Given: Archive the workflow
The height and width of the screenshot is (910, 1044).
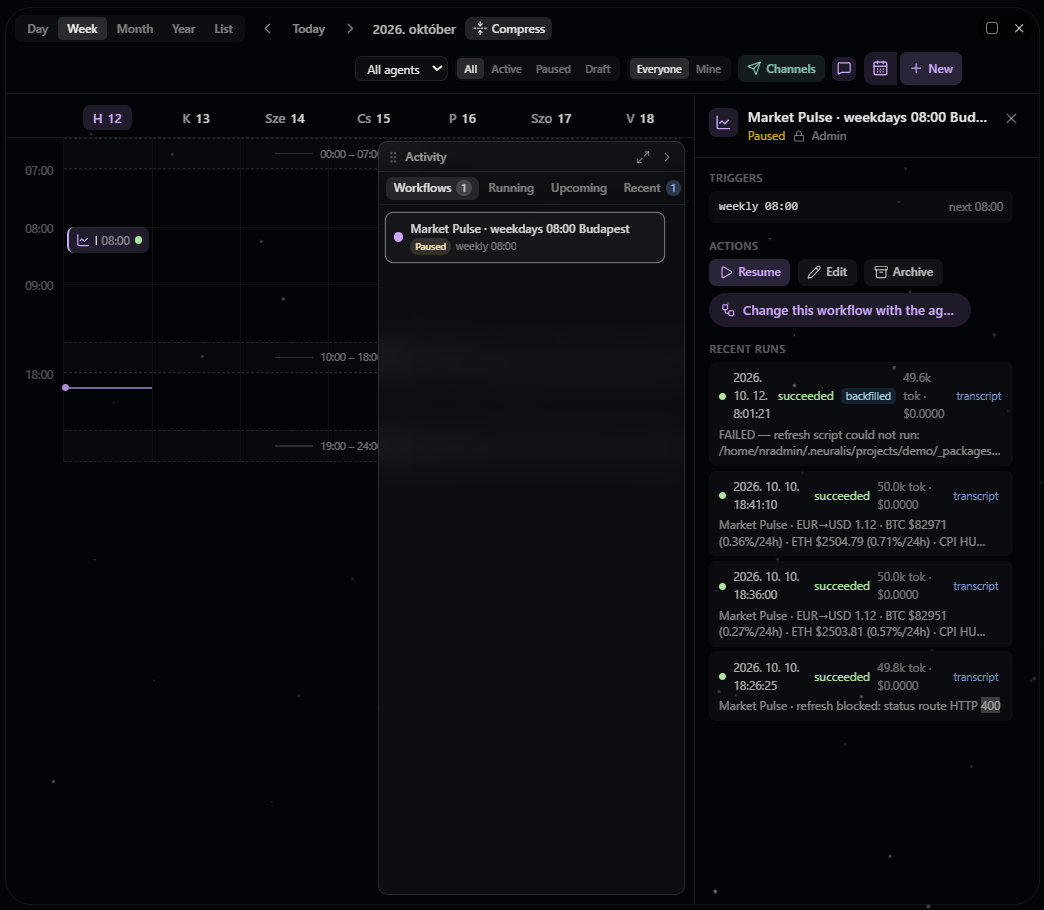Looking at the screenshot, I should pyautogui.click(x=903, y=272).
